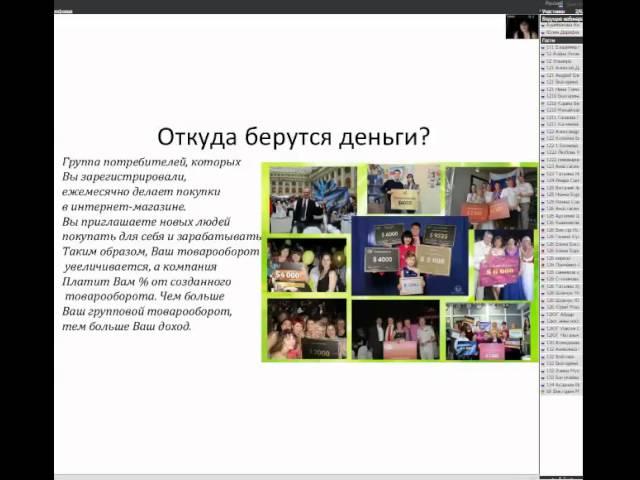Click the text line 'Вы приглашаете новых людей'
Image resolution: width=640 pixels, height=480 pixels.
[146, 222]
